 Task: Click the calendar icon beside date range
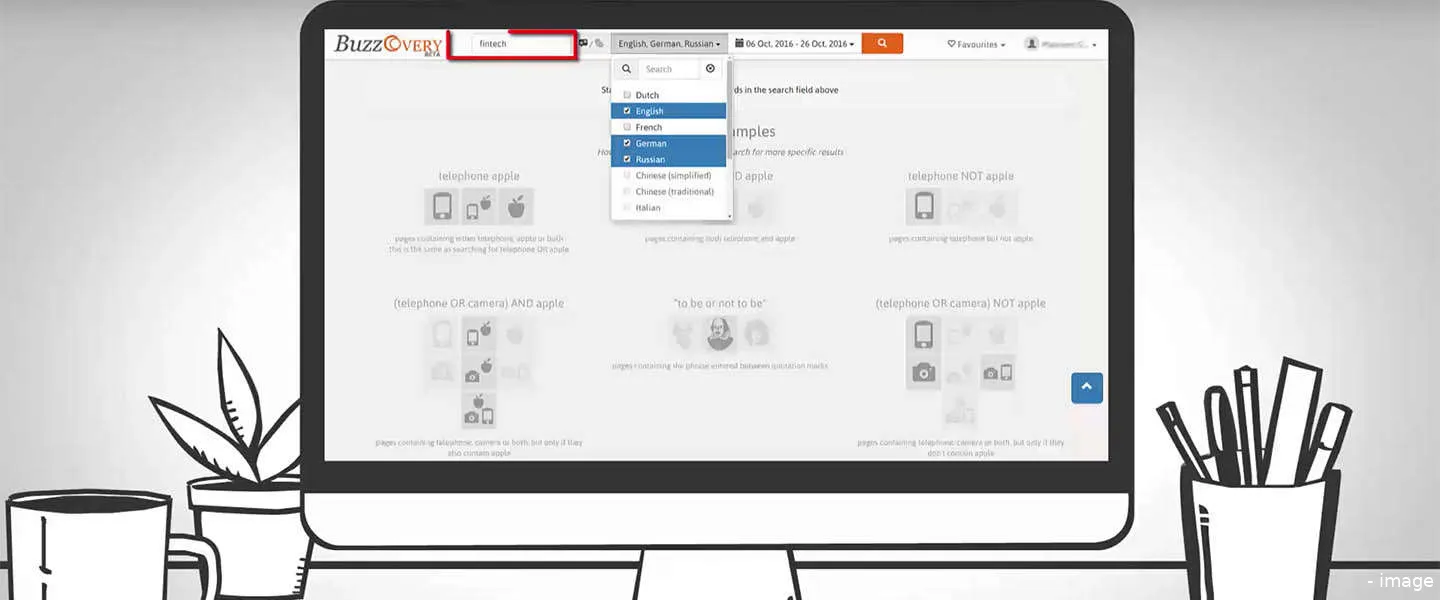[739, 44]
